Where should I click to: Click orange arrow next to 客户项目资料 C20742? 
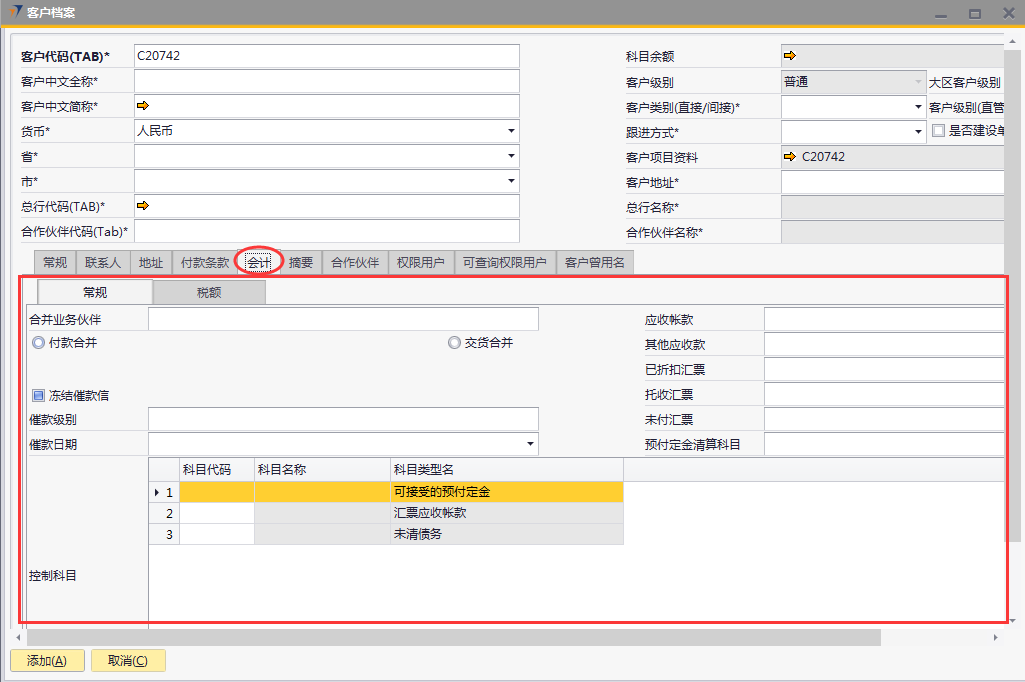790,157
